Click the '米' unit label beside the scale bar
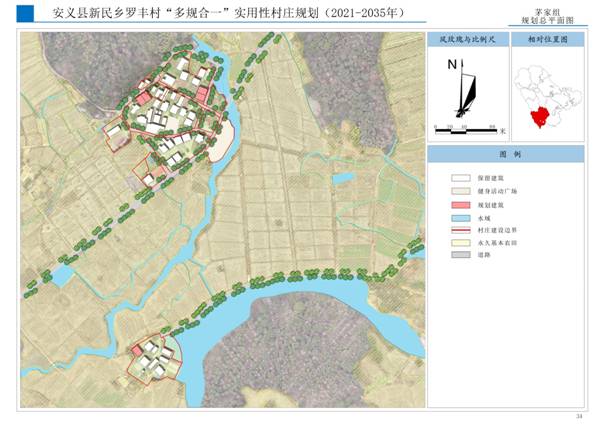Screen dimensions: 602x425 pyautogui.click(x=502, y=131)
